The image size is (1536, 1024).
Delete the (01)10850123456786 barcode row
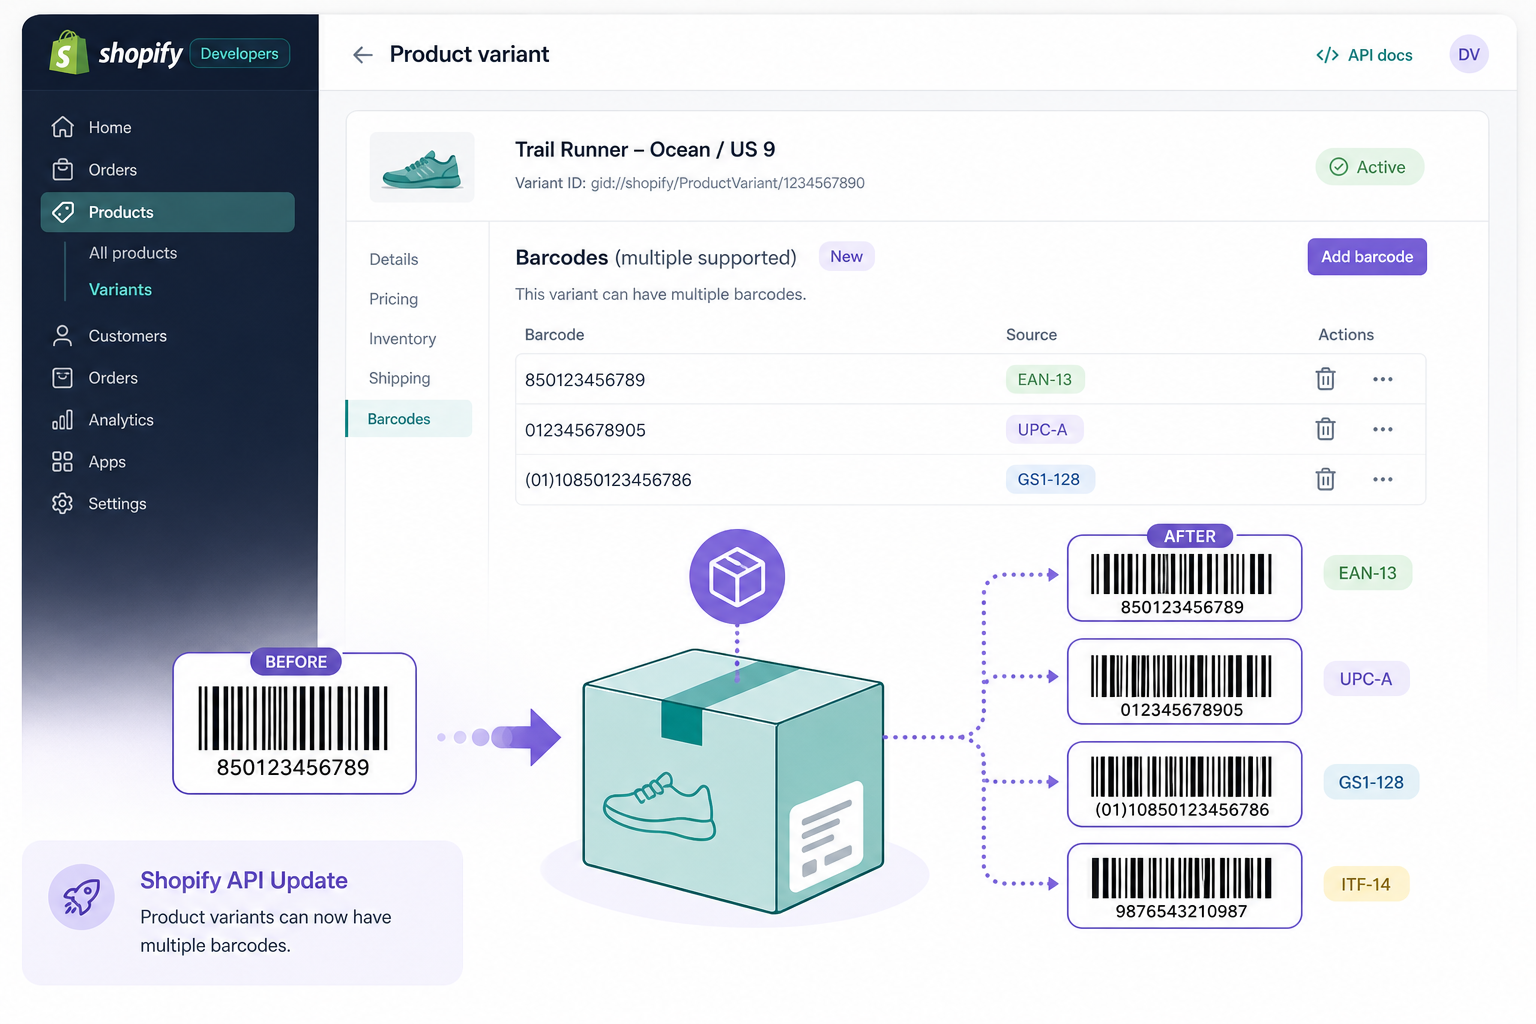tap(1325, 479)
